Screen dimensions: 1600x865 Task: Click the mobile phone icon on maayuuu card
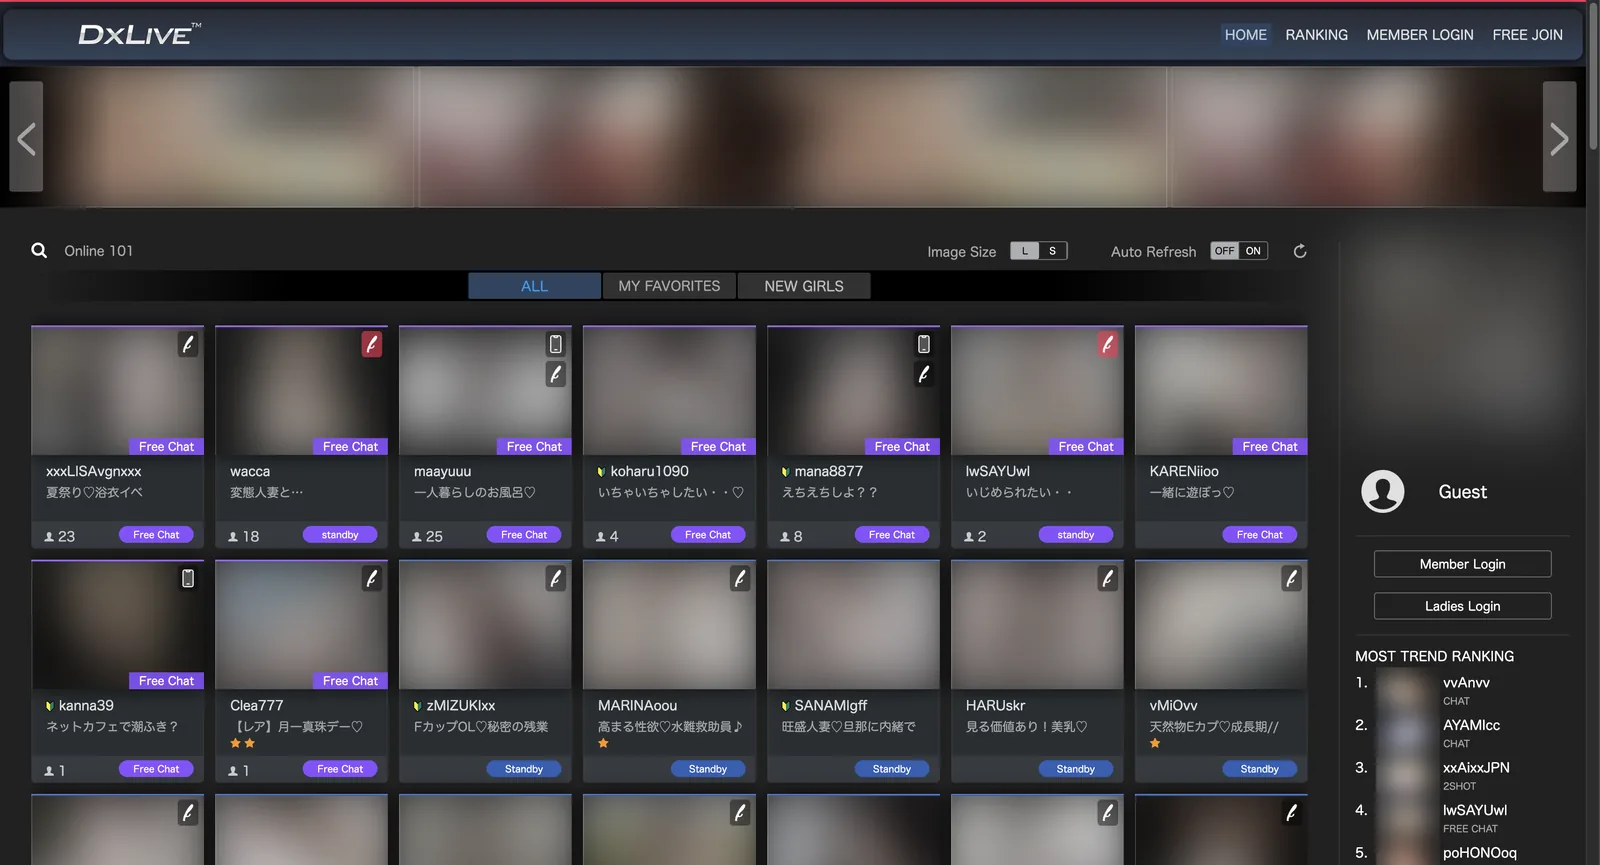pyautogui.click(x=556, y=344)
